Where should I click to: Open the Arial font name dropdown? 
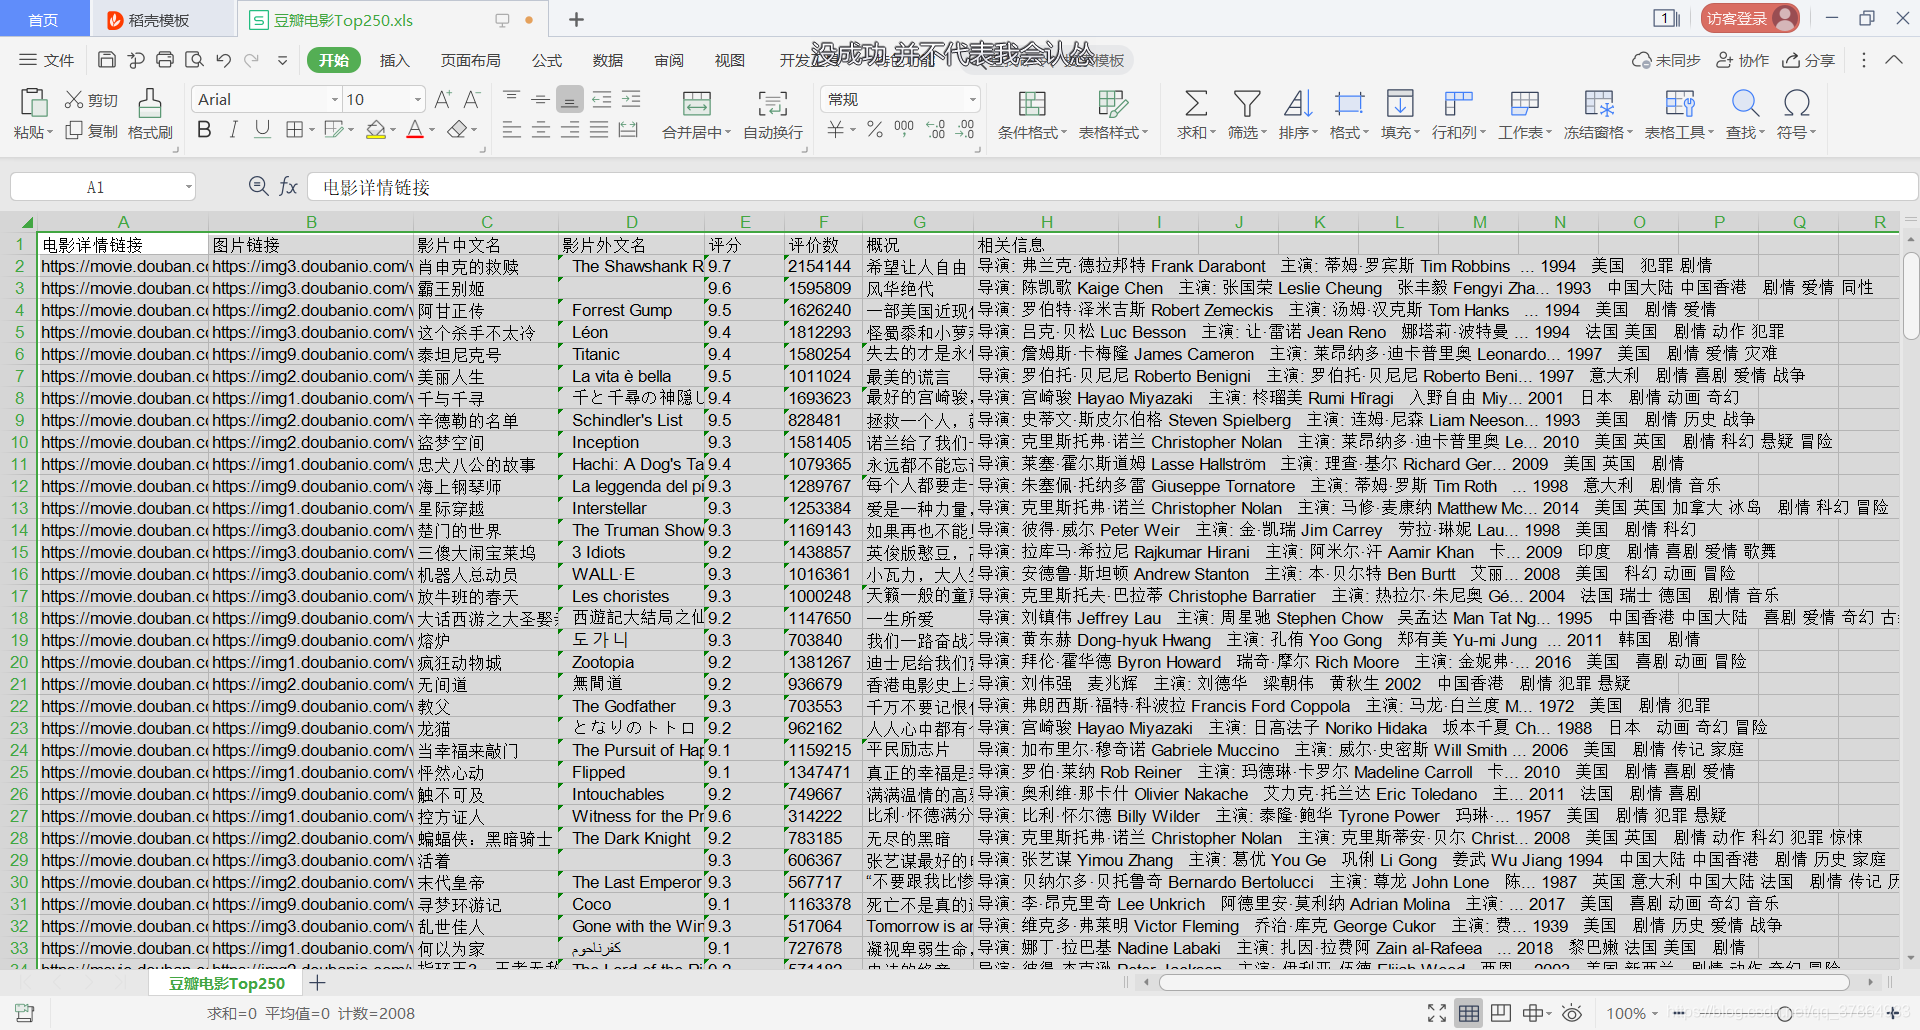(x=335, y=99)
